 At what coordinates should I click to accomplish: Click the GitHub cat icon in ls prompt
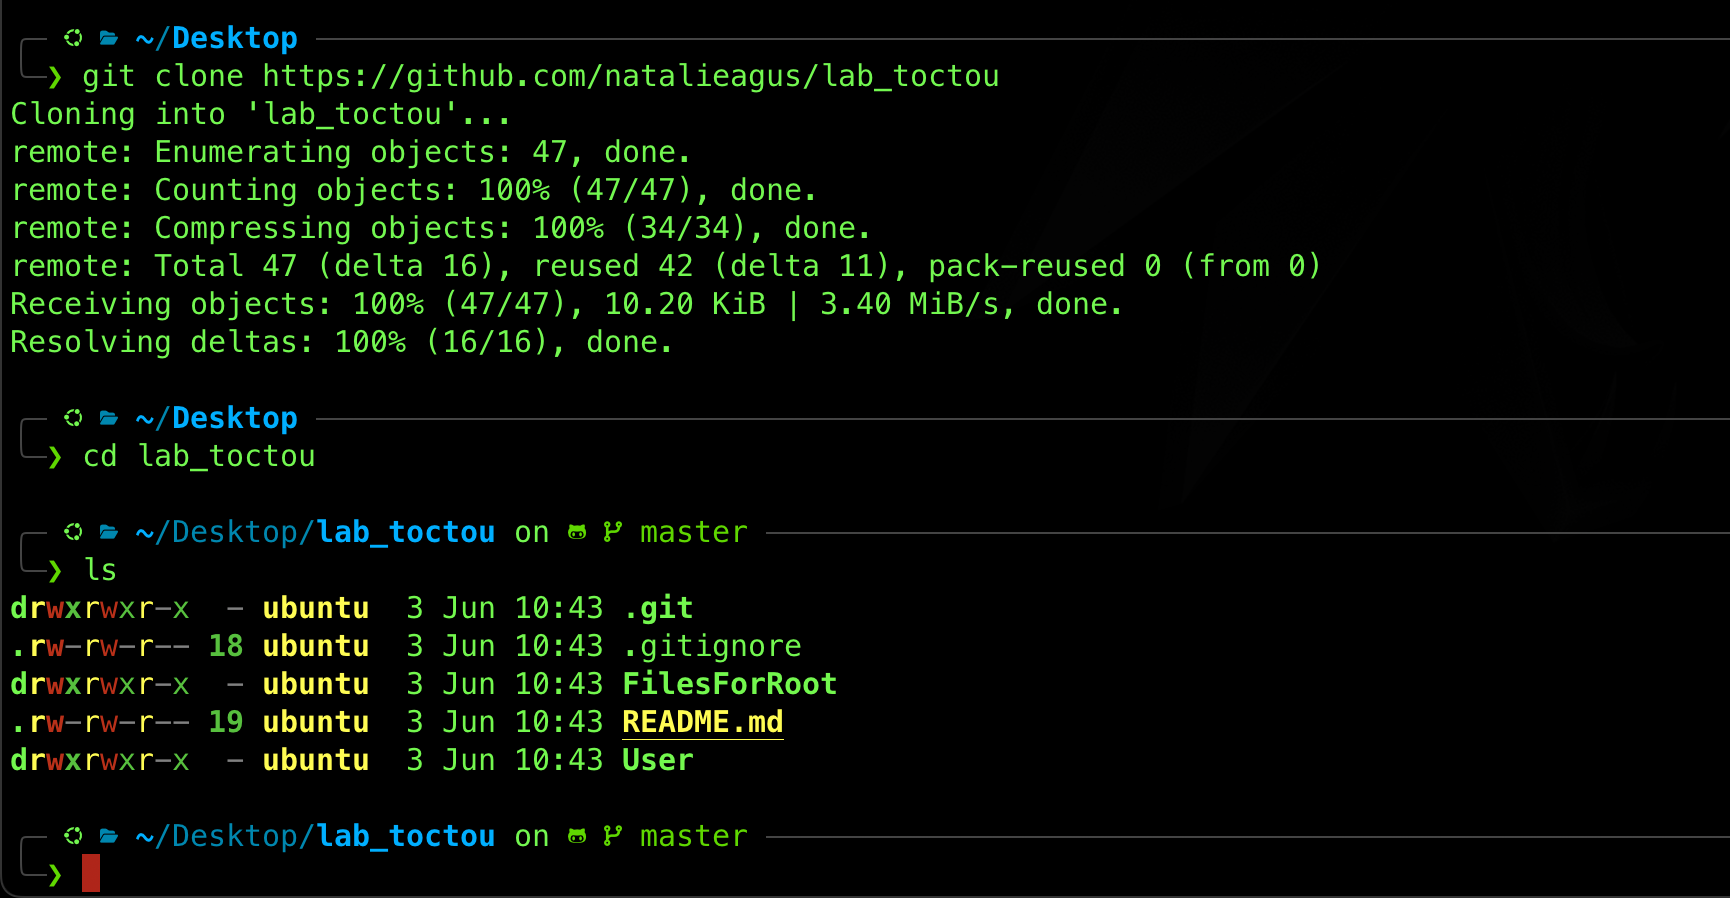pyautogui.click(x=577, y=532)
